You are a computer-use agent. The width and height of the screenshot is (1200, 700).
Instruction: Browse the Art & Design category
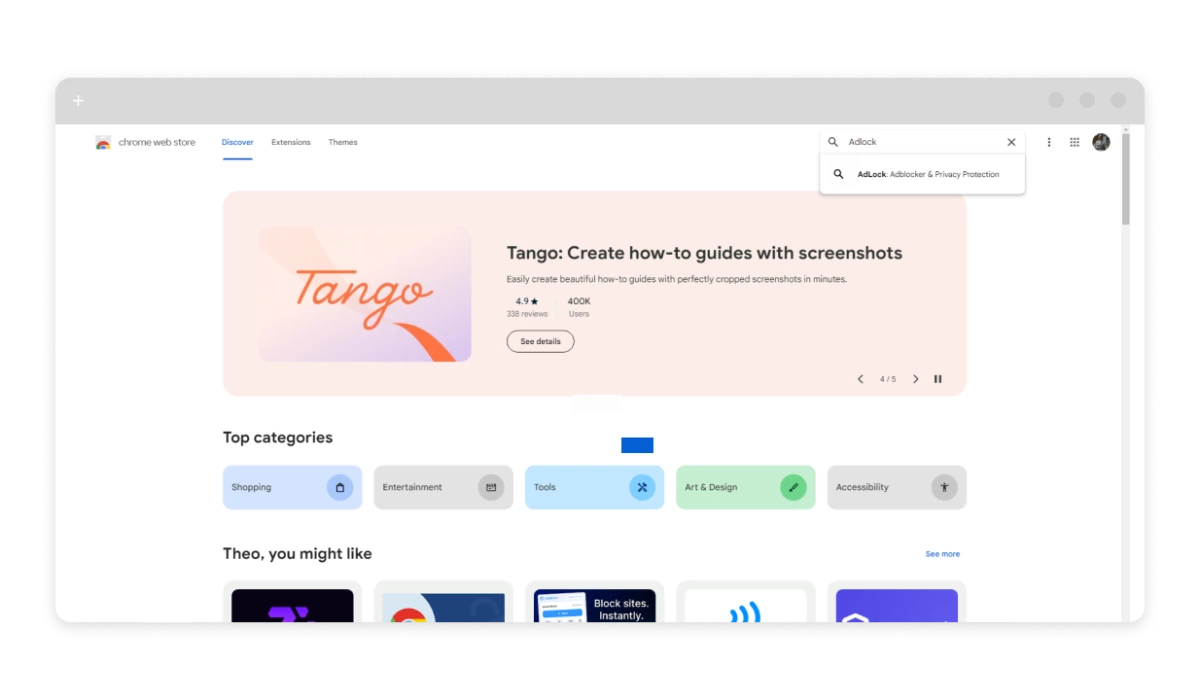(745, 487)
